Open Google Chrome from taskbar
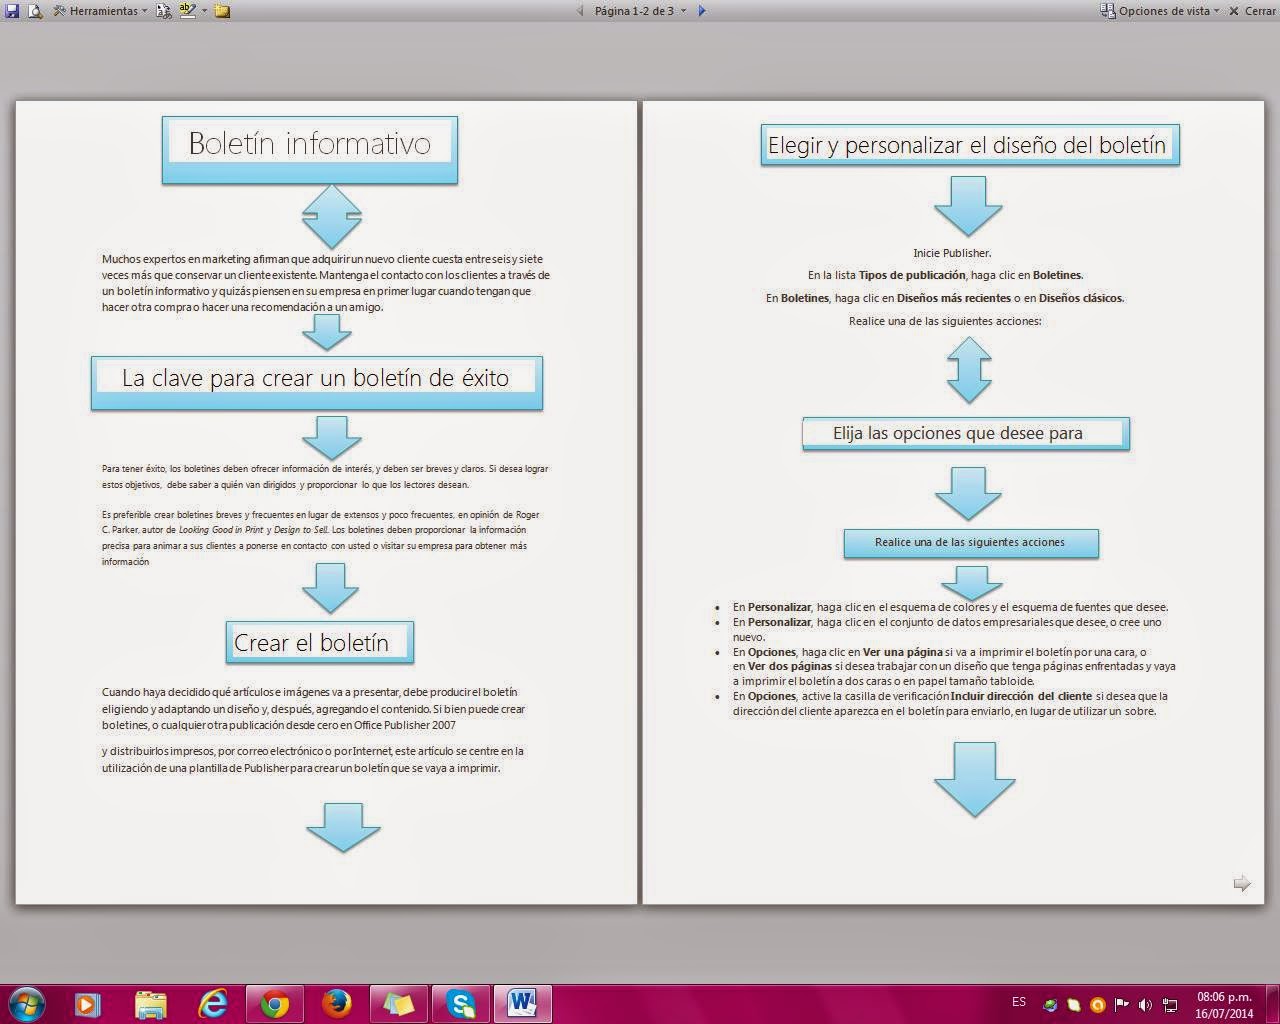 [274, 1003]
